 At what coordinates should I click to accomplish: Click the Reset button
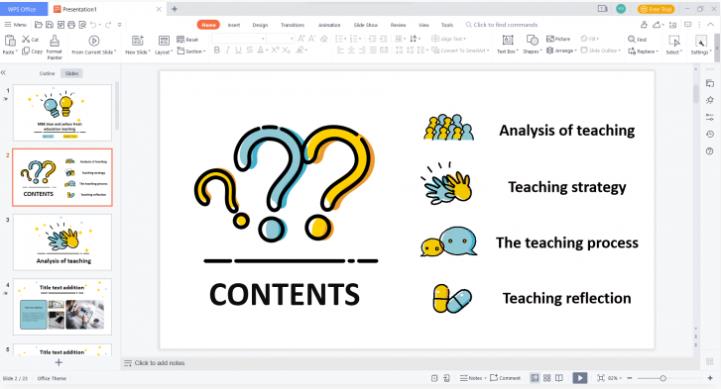pyautogui.click(x=187, y=40)
